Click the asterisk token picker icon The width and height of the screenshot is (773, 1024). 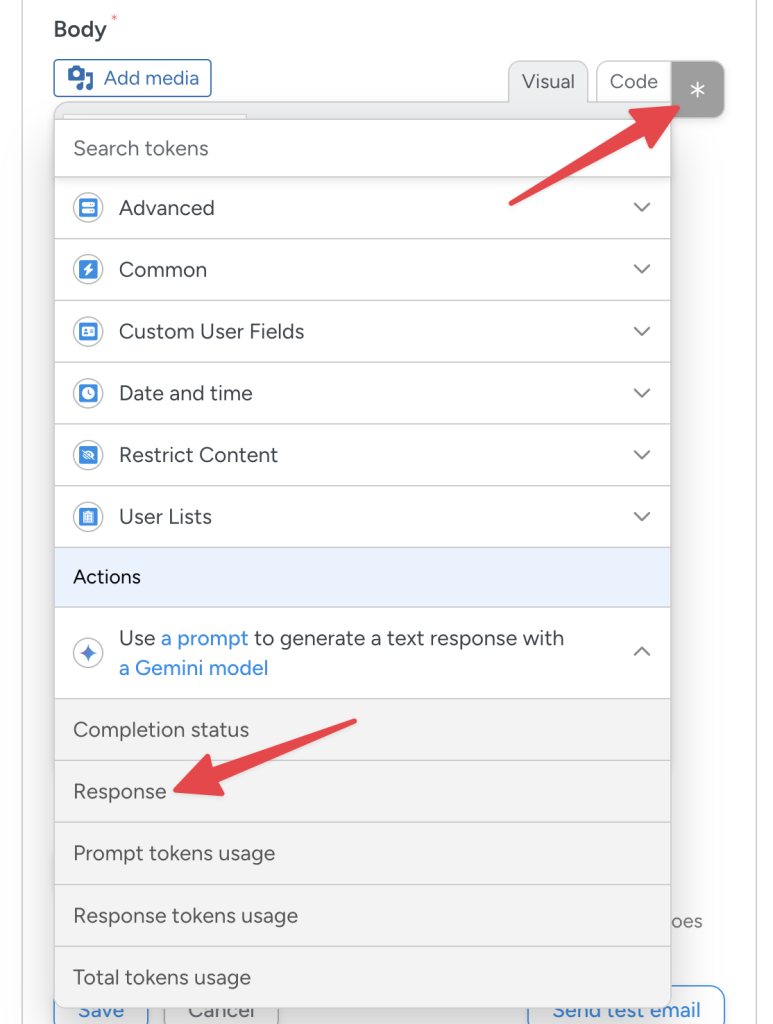coord(696,89)
